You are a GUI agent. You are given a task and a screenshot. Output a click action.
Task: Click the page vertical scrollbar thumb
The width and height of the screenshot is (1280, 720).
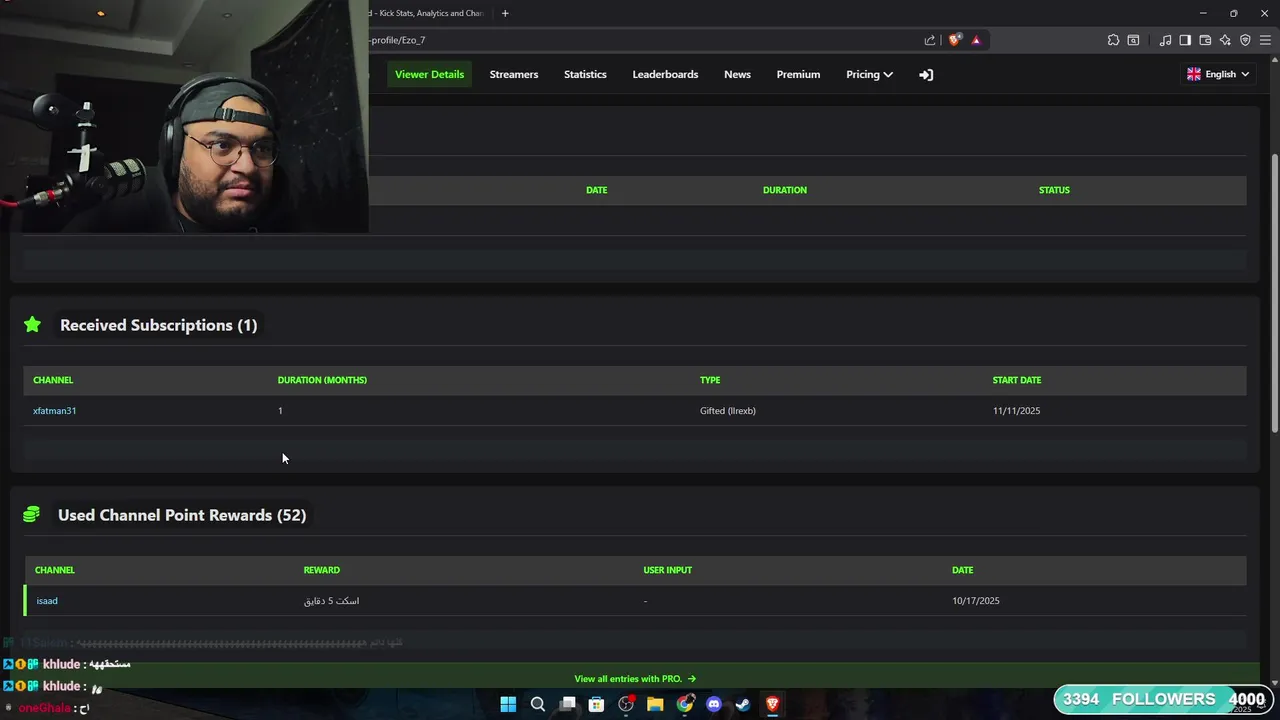1274,293
